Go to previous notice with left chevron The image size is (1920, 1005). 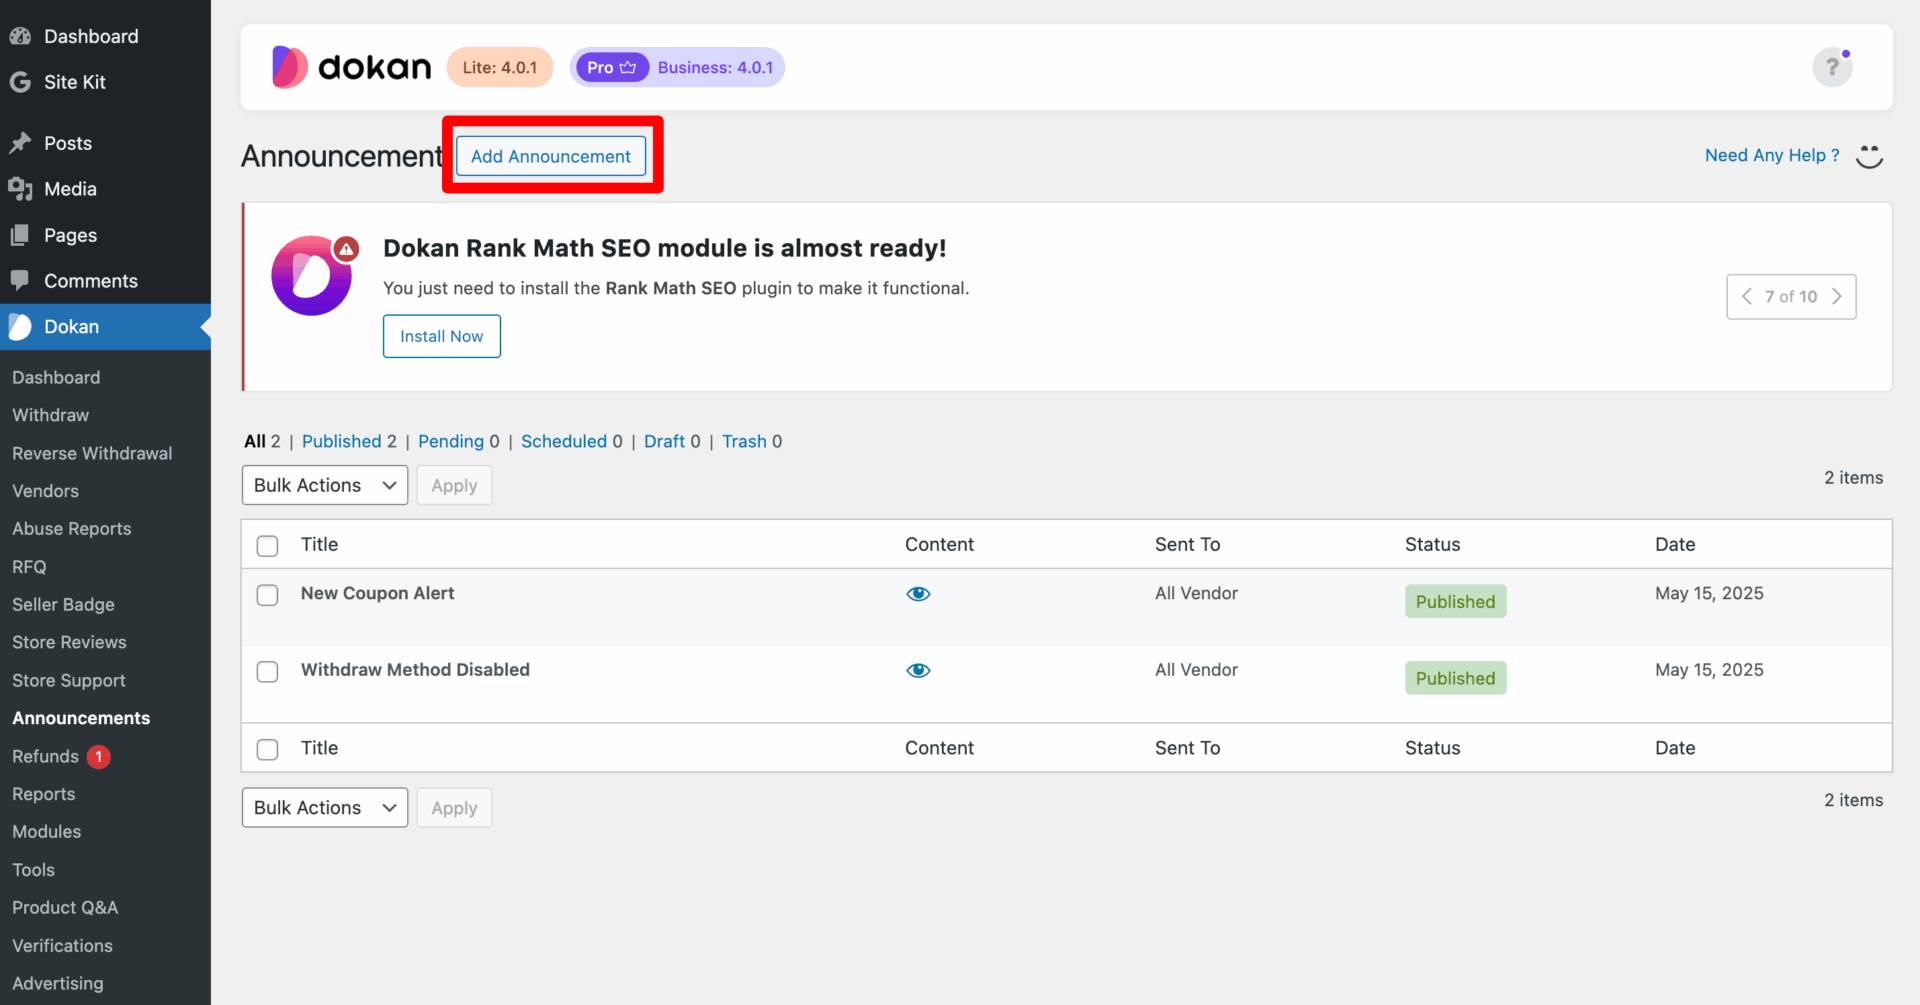(1747, 296)
